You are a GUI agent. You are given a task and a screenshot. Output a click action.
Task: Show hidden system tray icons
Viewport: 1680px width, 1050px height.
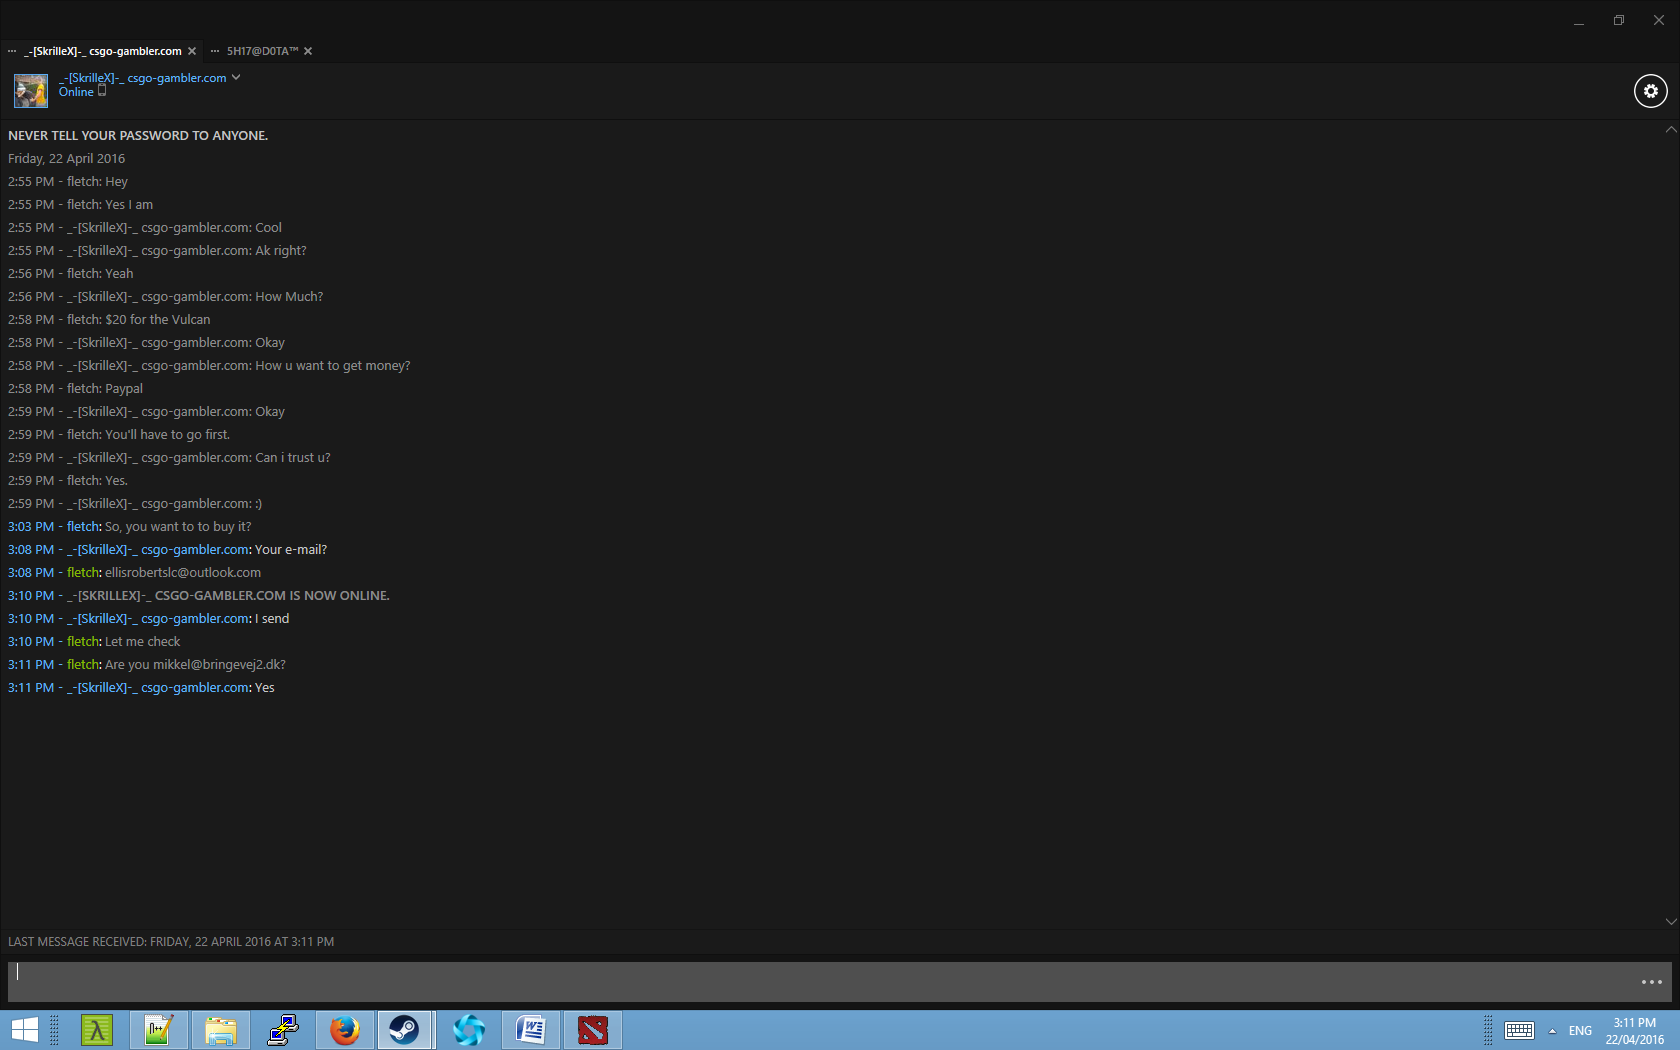coord(1552,1031)
